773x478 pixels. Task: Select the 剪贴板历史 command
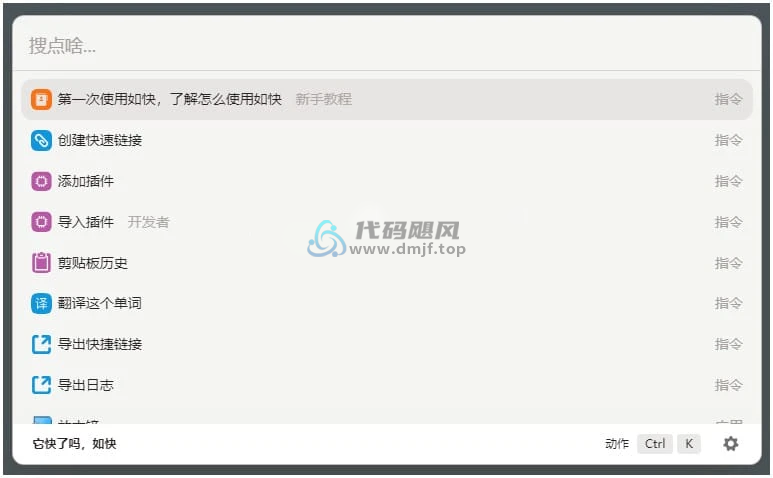click(x=386, y=263)
